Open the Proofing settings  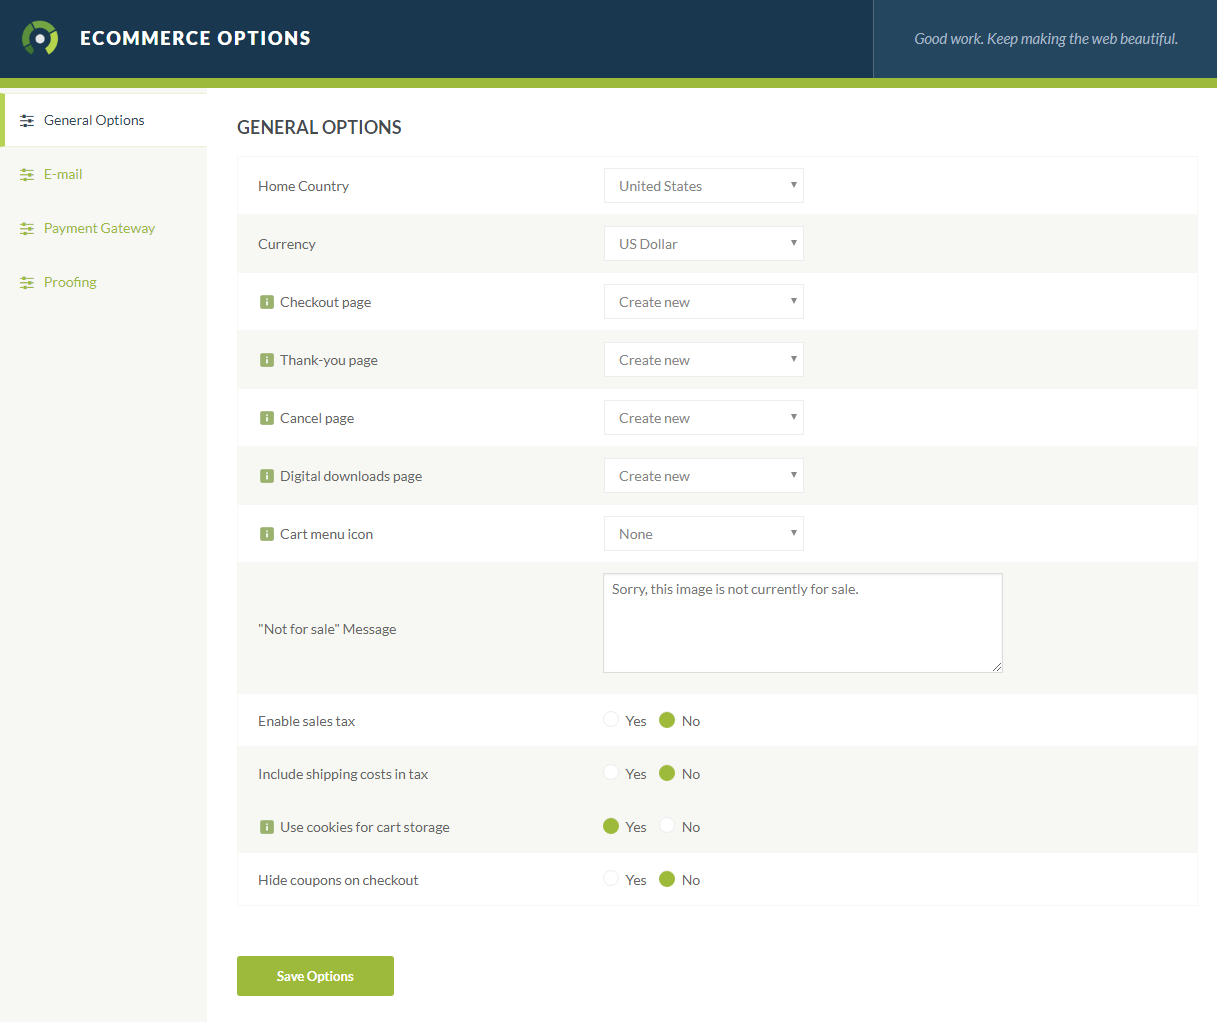70,282
